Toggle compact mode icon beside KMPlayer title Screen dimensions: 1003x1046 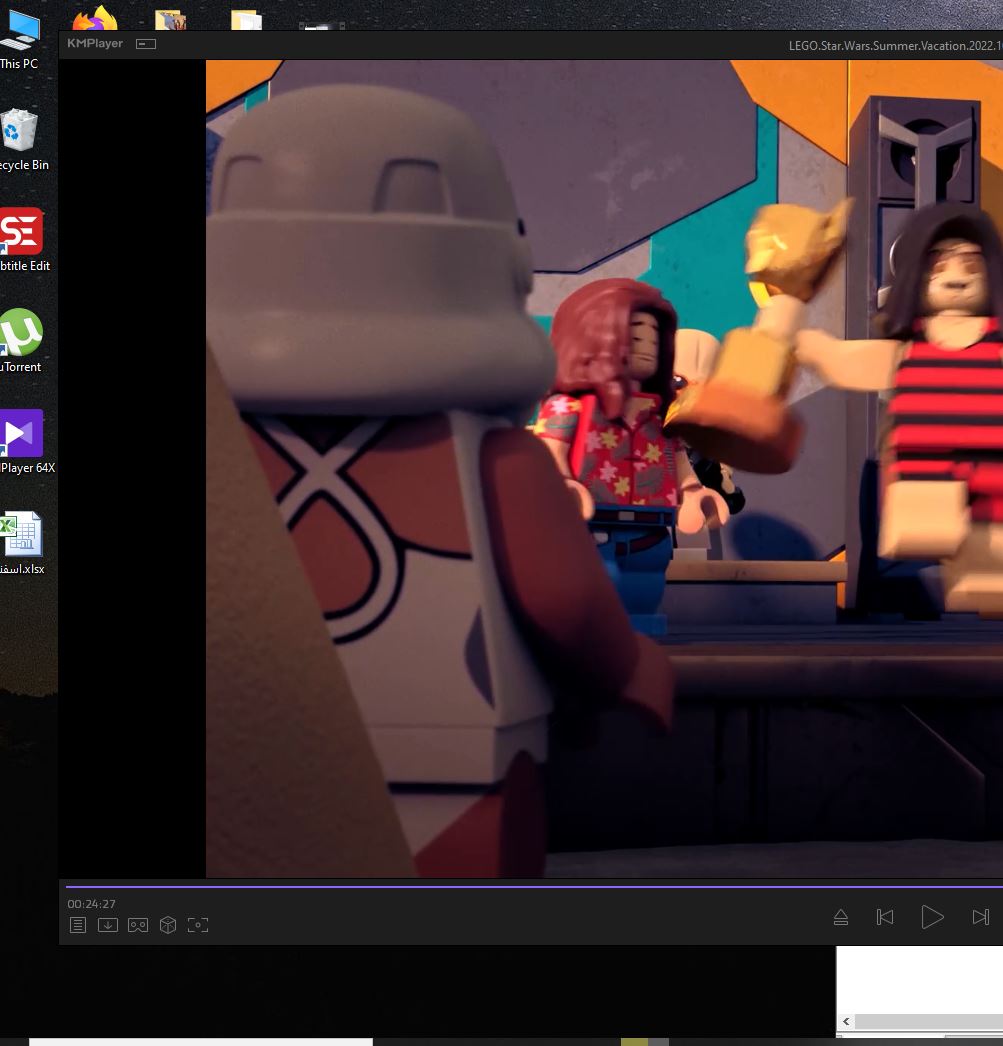(x=146, y=44)
